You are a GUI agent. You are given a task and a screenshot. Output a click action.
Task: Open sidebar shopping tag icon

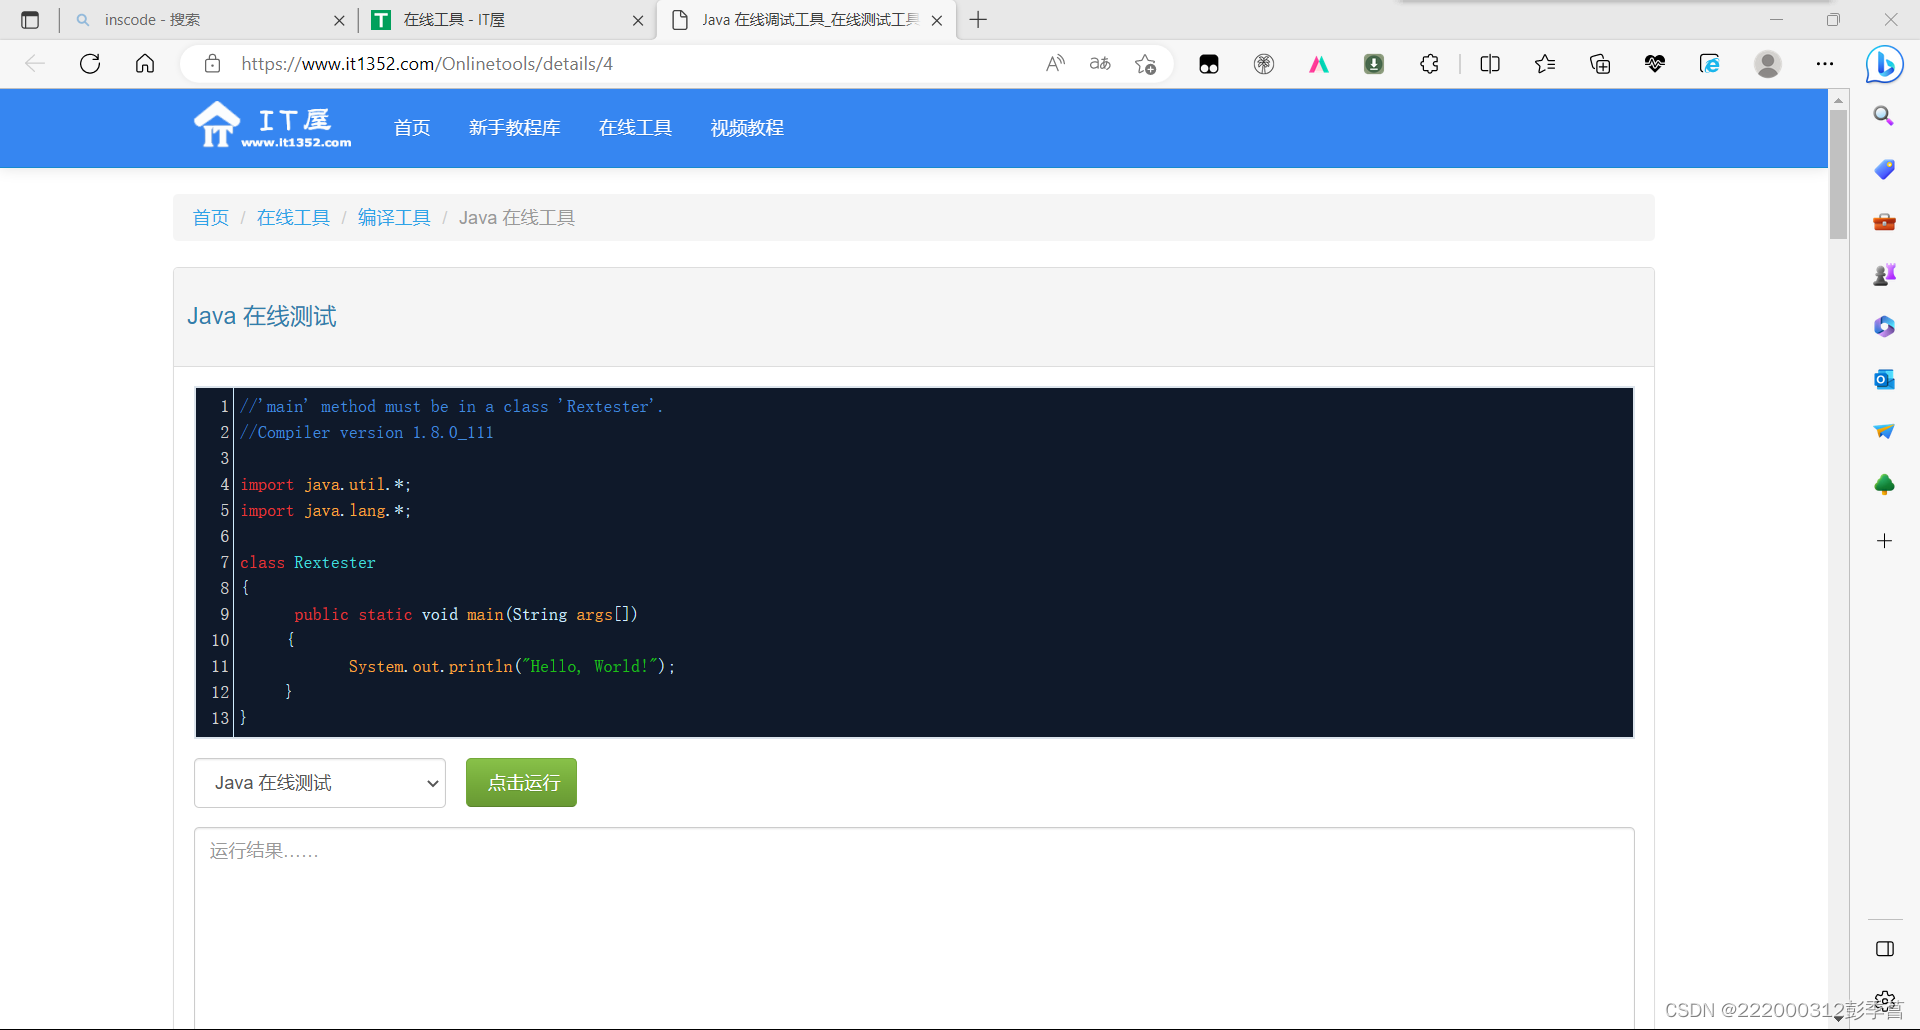[x=1884, y=169]
